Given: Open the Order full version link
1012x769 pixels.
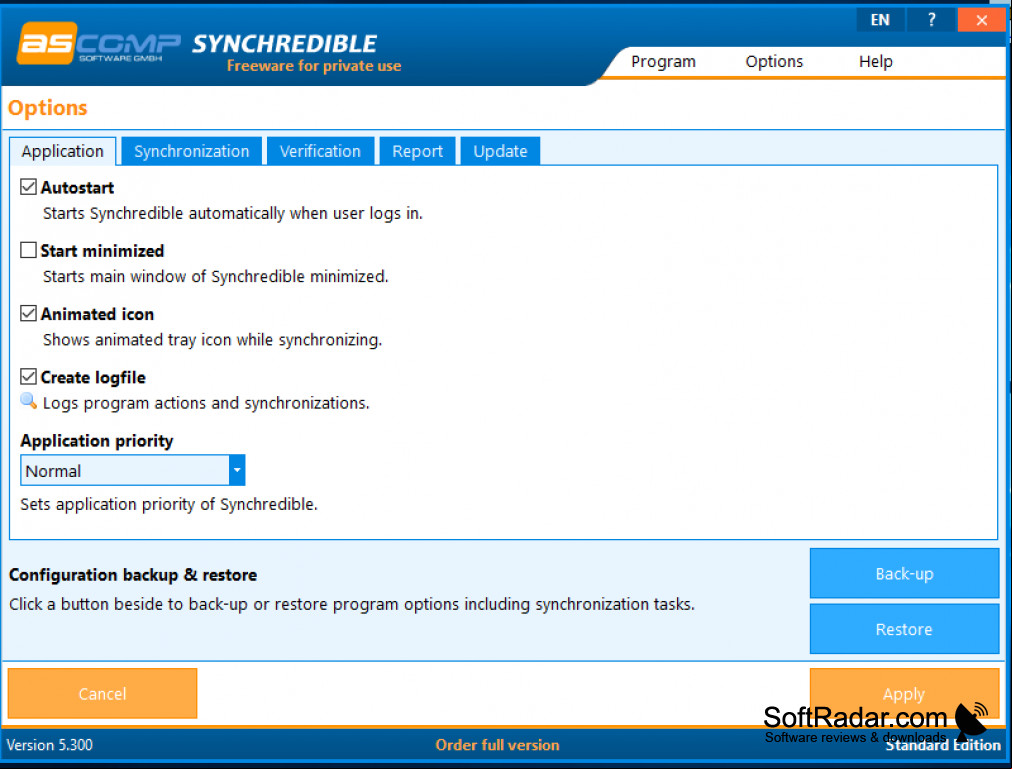Looking at the screenshot, I should [x=497, y=744].
